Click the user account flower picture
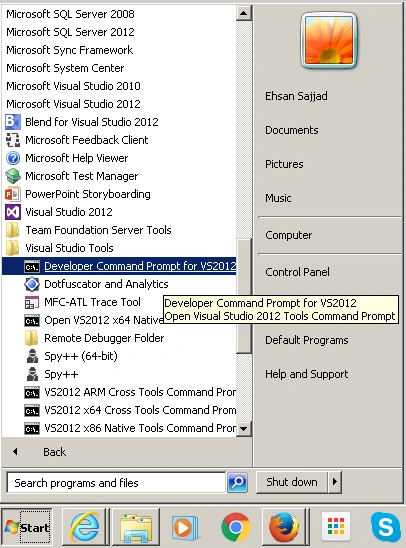 [x=328, y=40]
